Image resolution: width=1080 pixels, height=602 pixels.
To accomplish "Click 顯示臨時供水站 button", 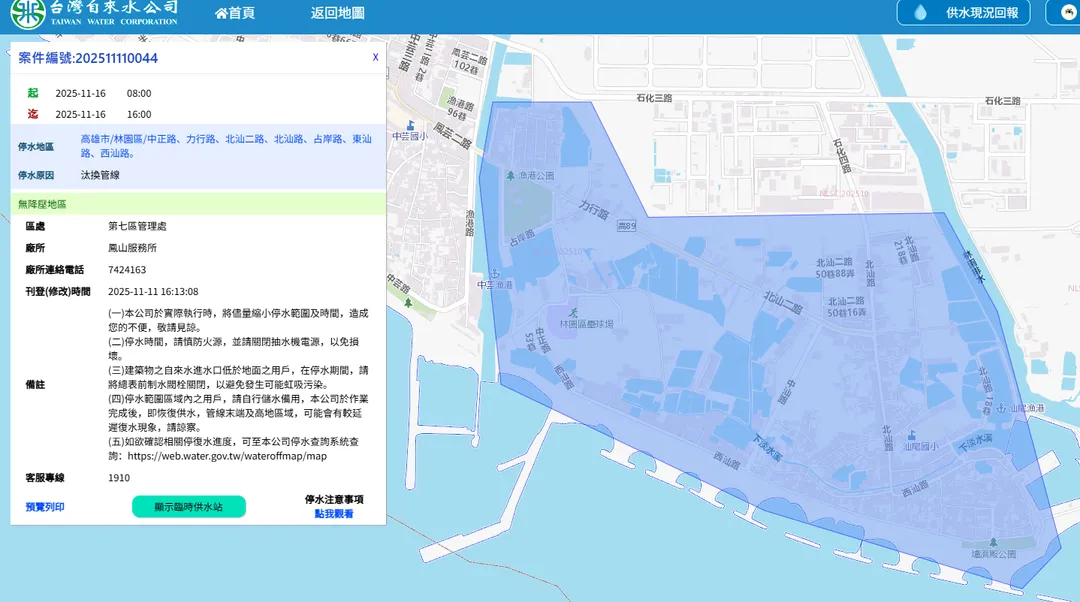I will click(x=189, y=507).
